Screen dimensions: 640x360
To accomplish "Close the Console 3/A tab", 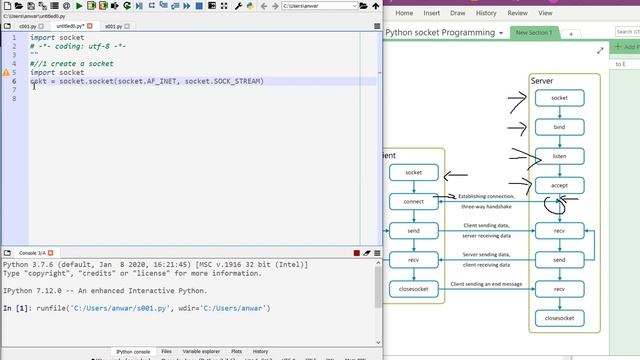I will pos(51,253).
